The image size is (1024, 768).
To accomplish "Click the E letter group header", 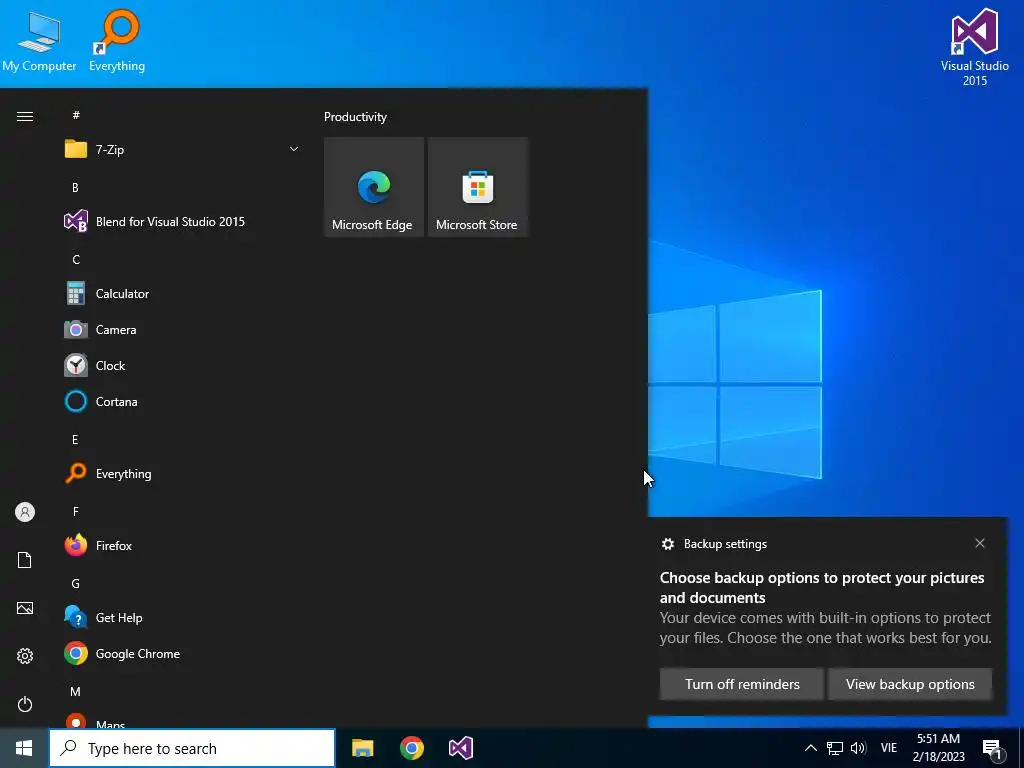I will click(x=75, y=440).
